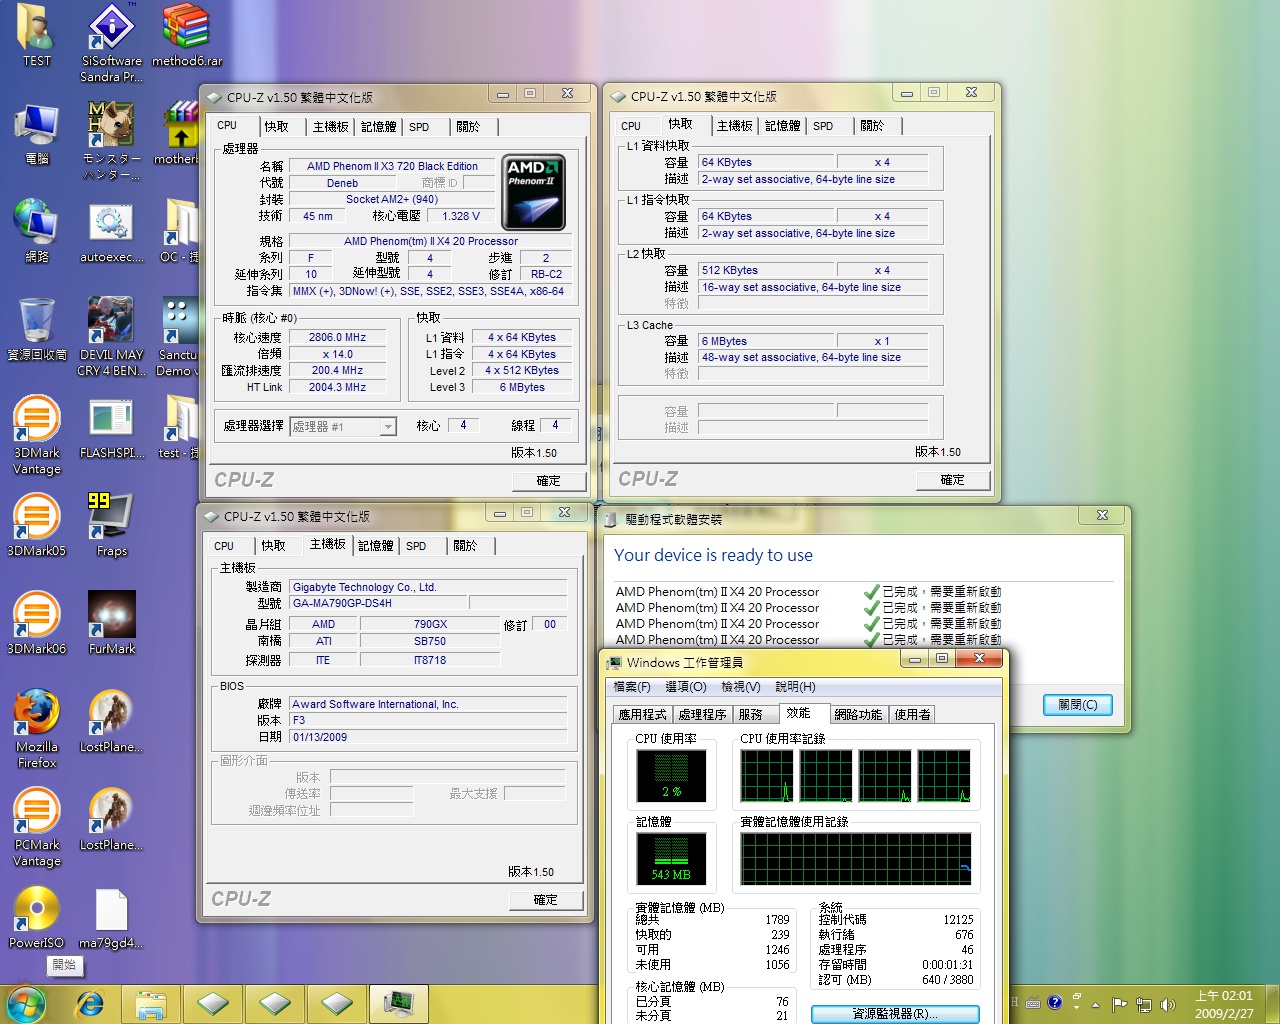Open FLASHSPI desktop icon
The width and height of the screenshot is (1280, 1024).
pos(111,427)
